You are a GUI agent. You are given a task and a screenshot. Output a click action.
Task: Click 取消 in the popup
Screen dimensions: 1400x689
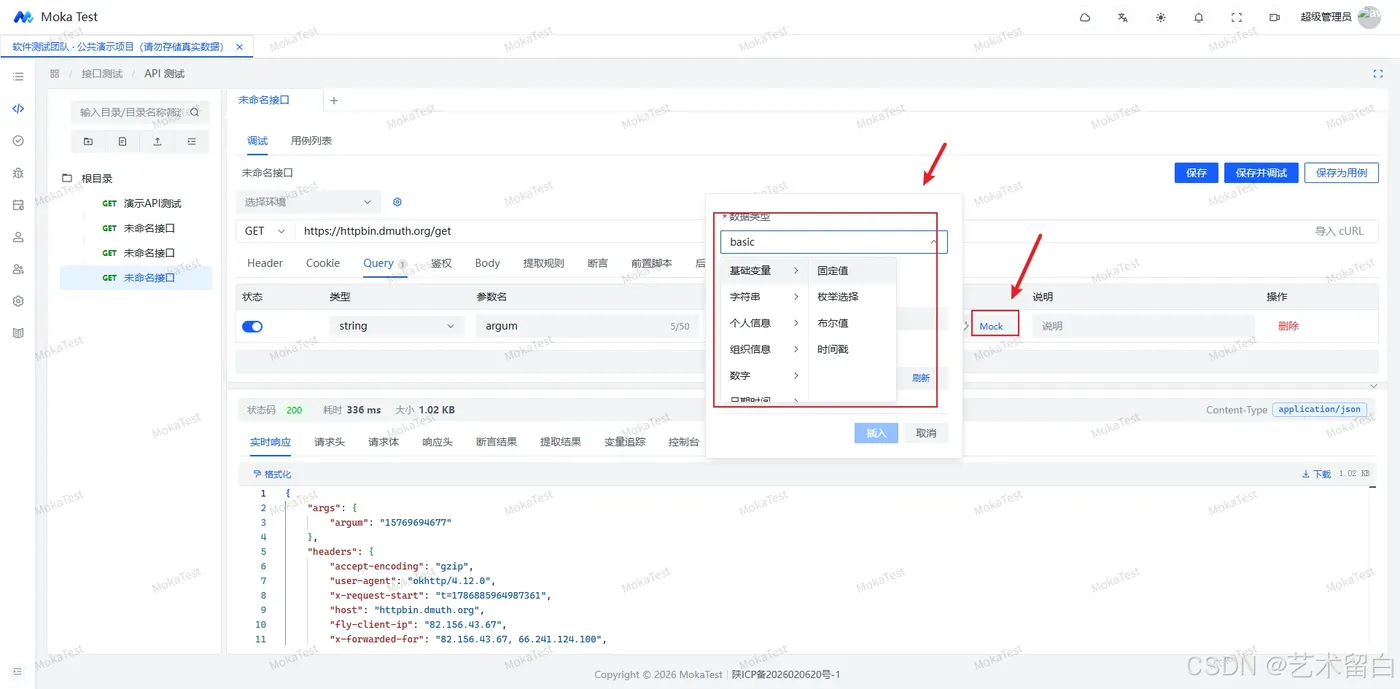[x=926, y=433]
